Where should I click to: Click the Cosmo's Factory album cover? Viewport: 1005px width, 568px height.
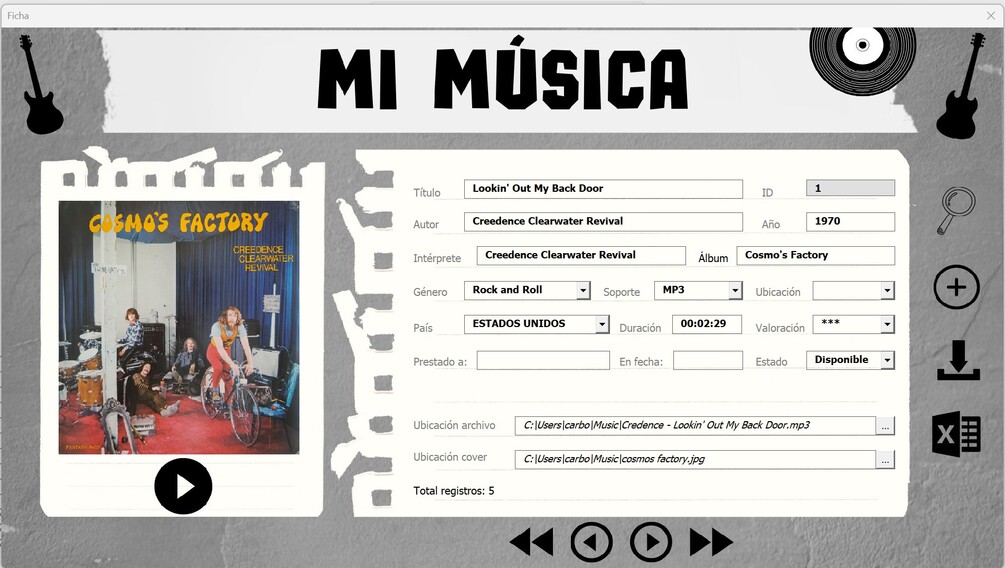tap(179, 328)
